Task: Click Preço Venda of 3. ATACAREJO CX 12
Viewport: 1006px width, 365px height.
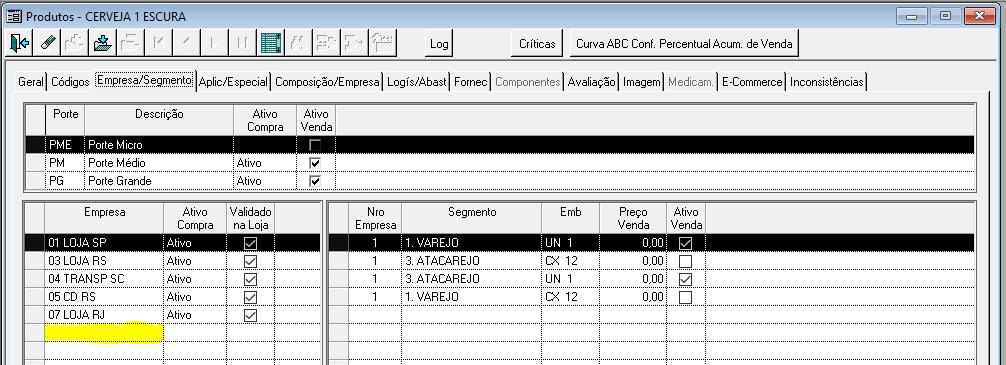Action: click(x=633, y=261)
